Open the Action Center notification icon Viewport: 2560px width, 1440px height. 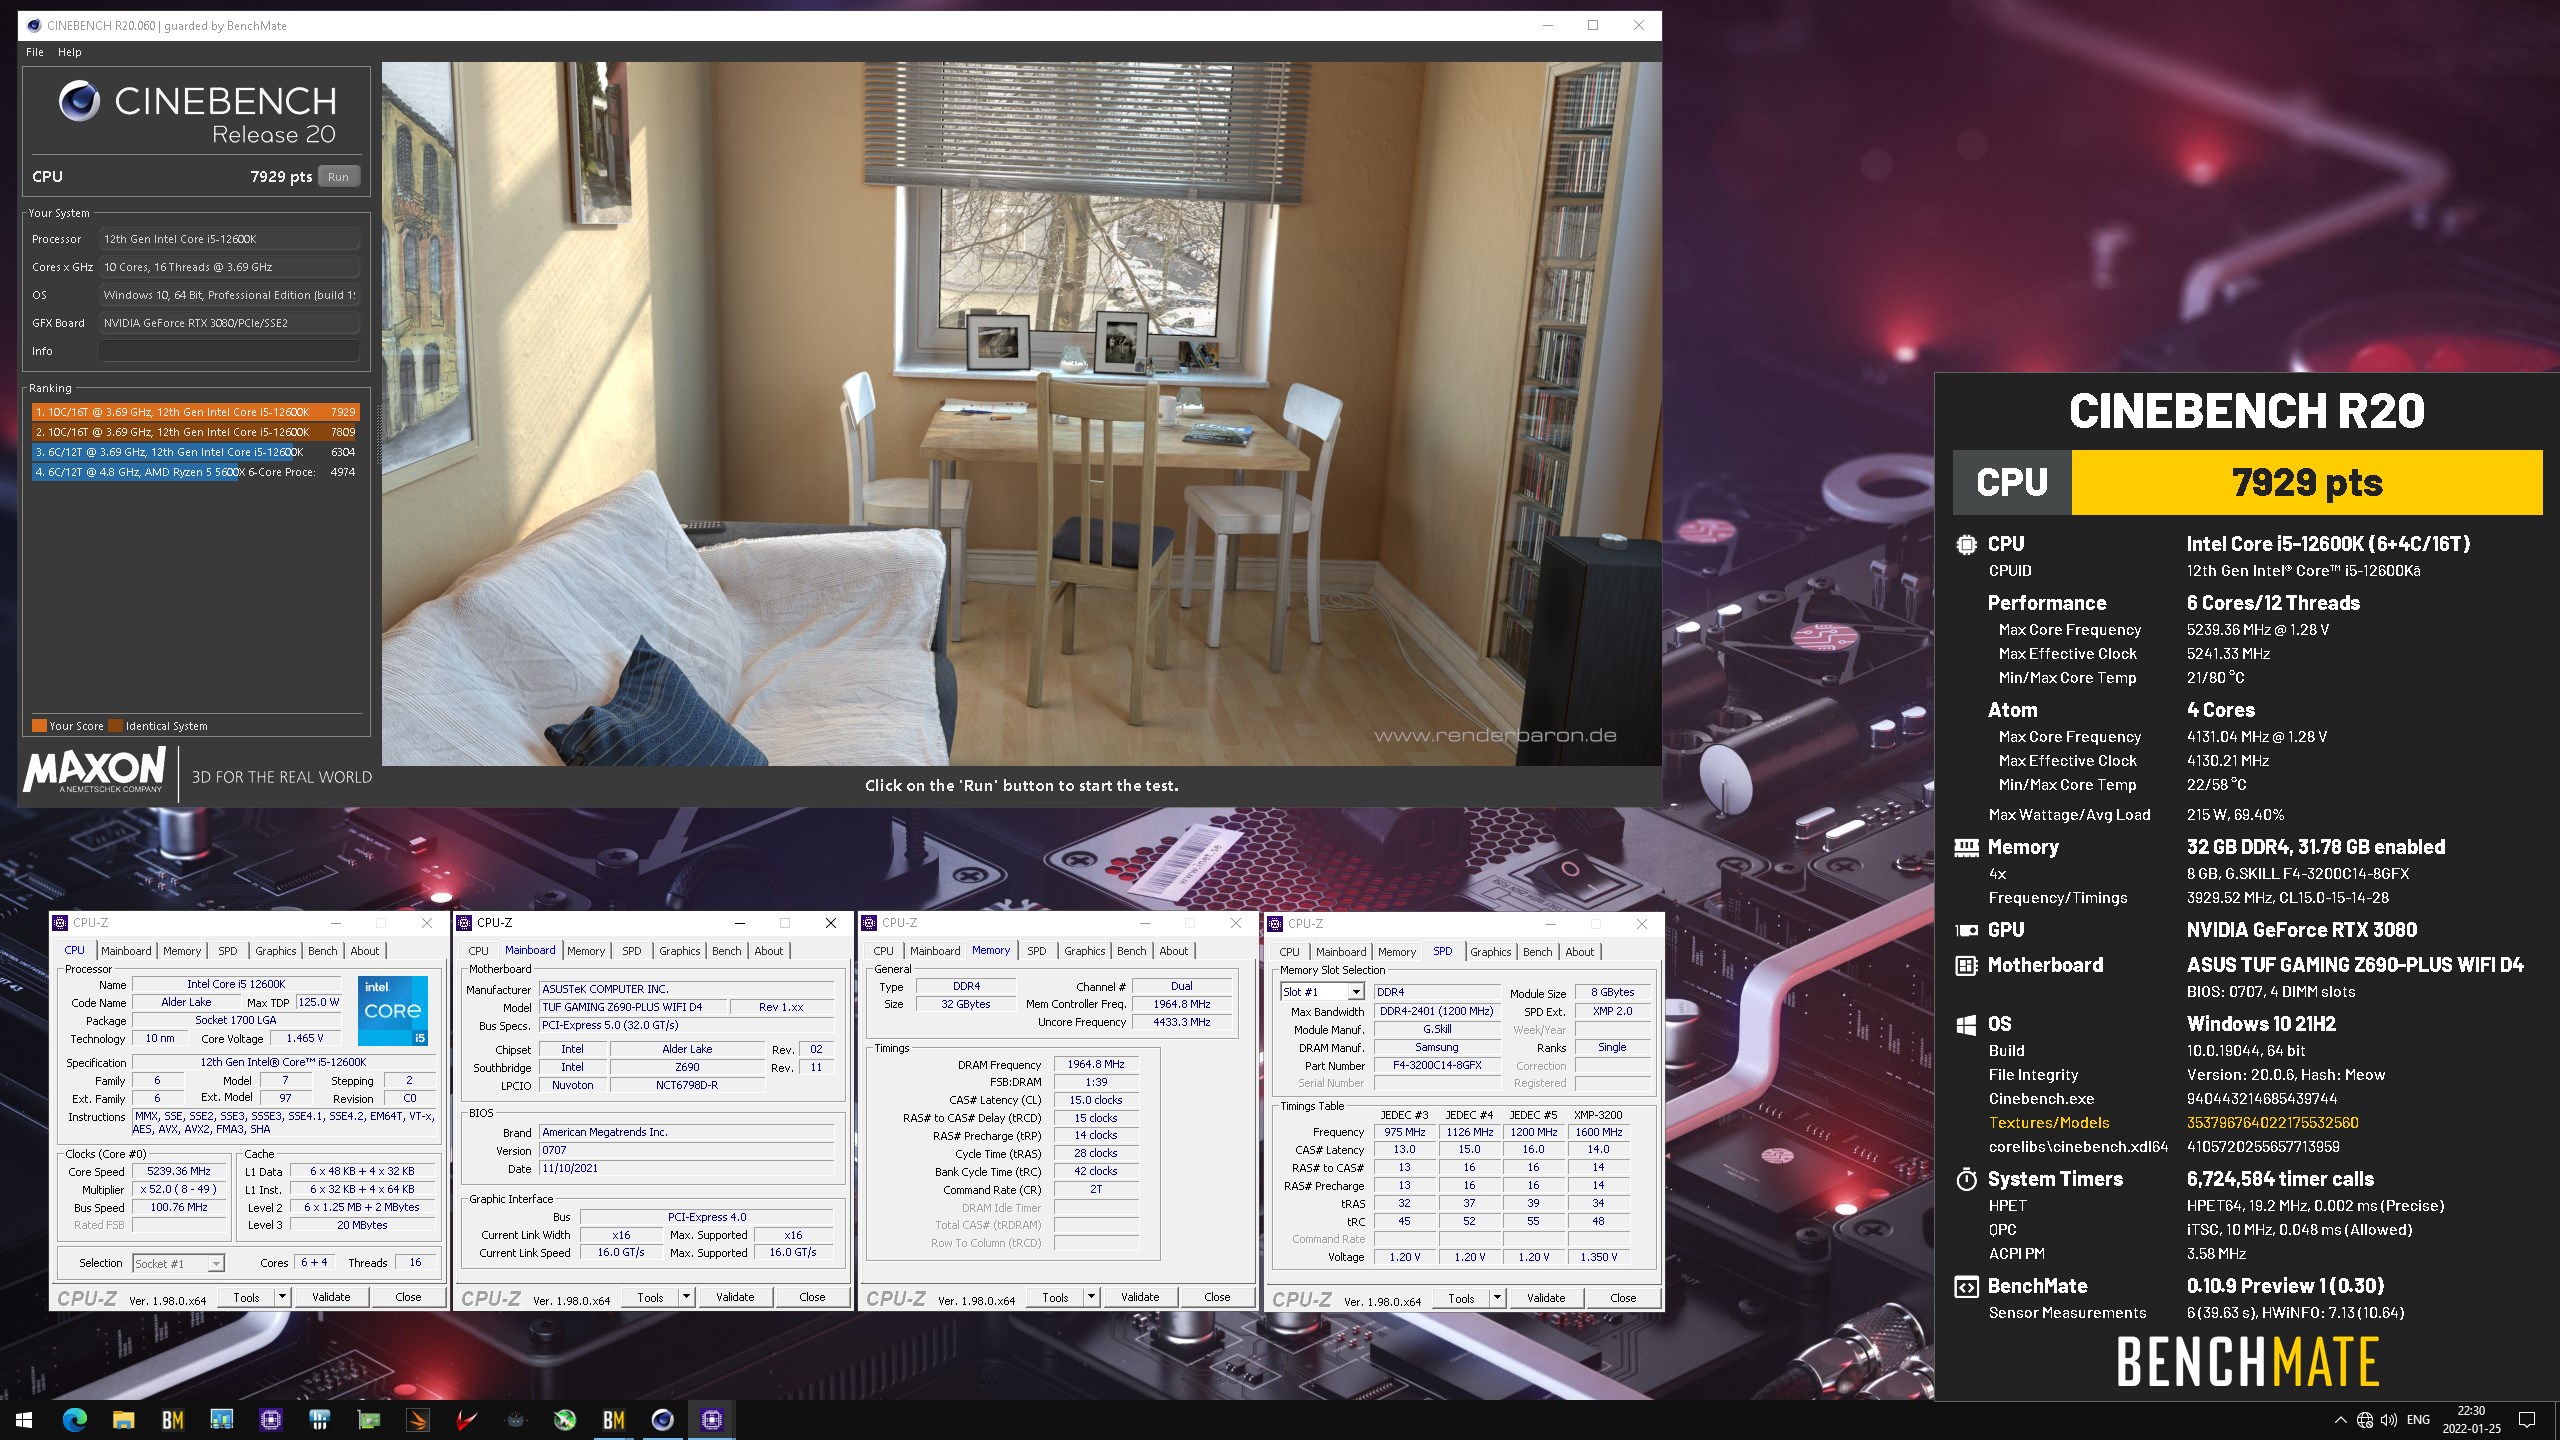pyautogui.click(x=2527, y=1420)
